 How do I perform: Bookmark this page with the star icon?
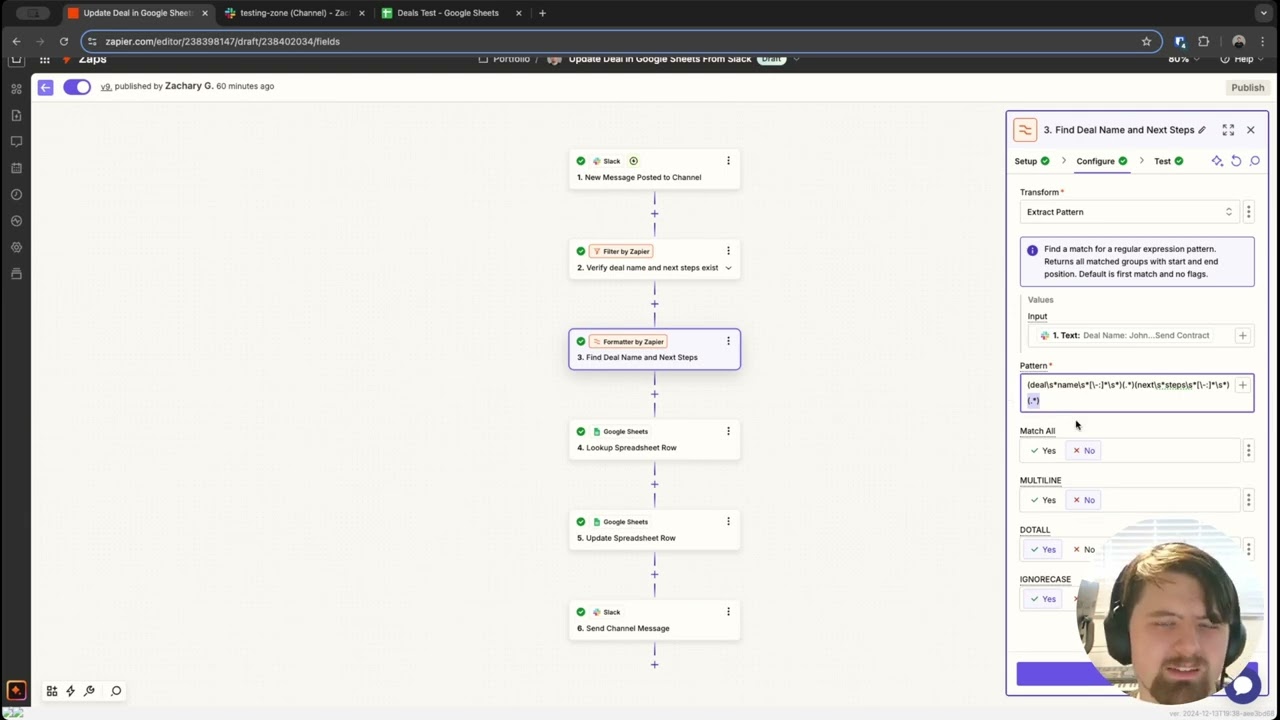pyautogui.click(x=1146, y=41)
